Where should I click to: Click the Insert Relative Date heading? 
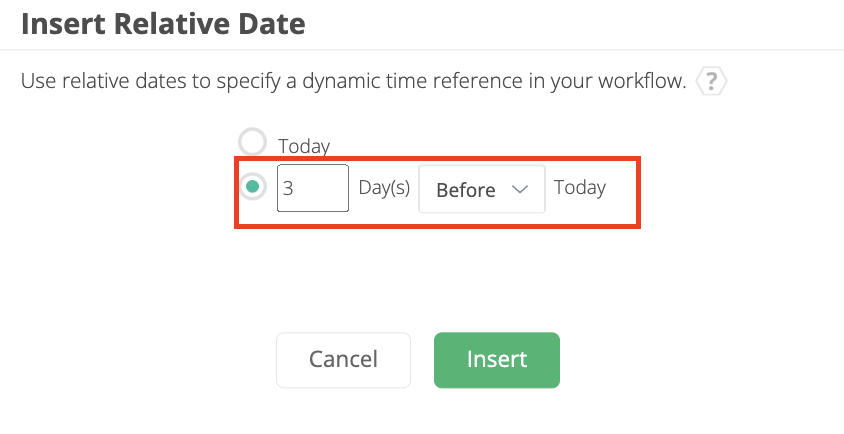[163, 24]
